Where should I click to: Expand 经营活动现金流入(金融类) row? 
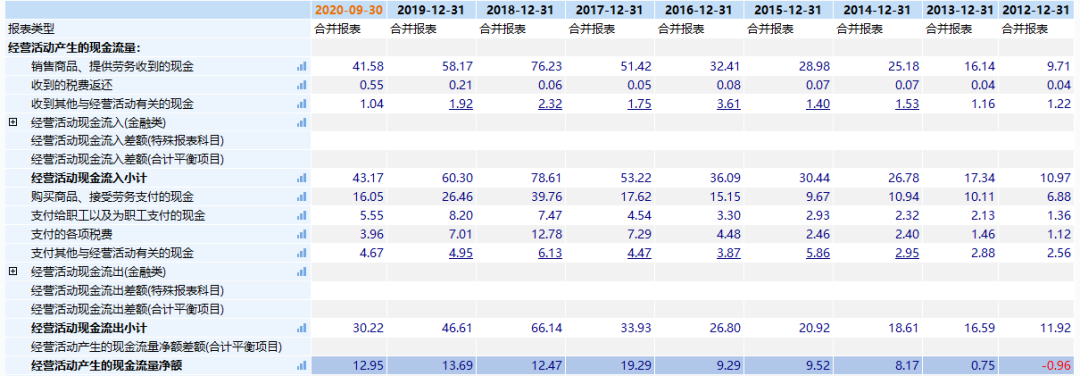point(12,122)
